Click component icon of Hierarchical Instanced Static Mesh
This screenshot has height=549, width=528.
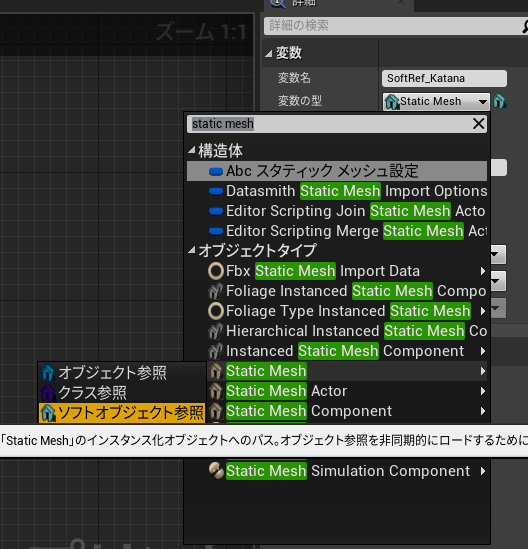tap(216, 331)
